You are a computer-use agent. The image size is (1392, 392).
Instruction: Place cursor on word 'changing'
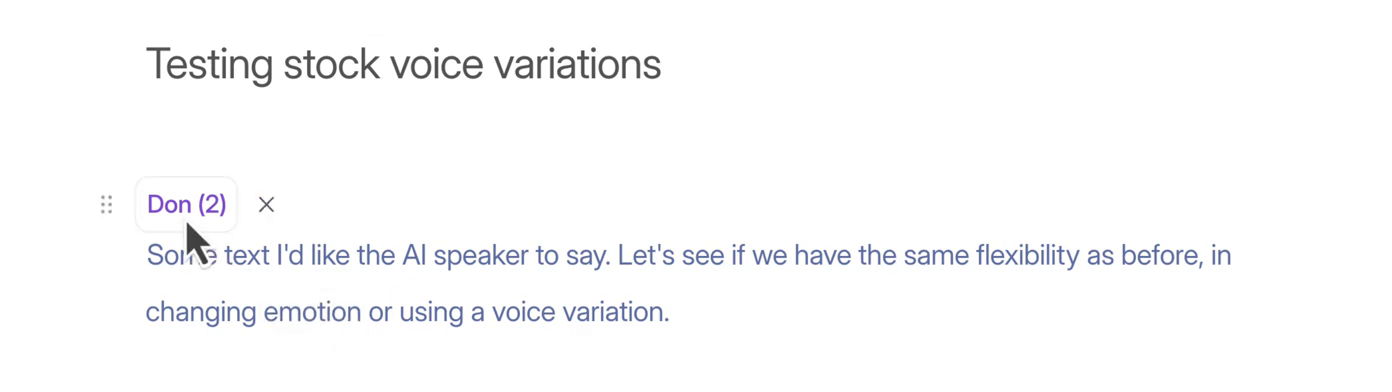pos(201,313)
